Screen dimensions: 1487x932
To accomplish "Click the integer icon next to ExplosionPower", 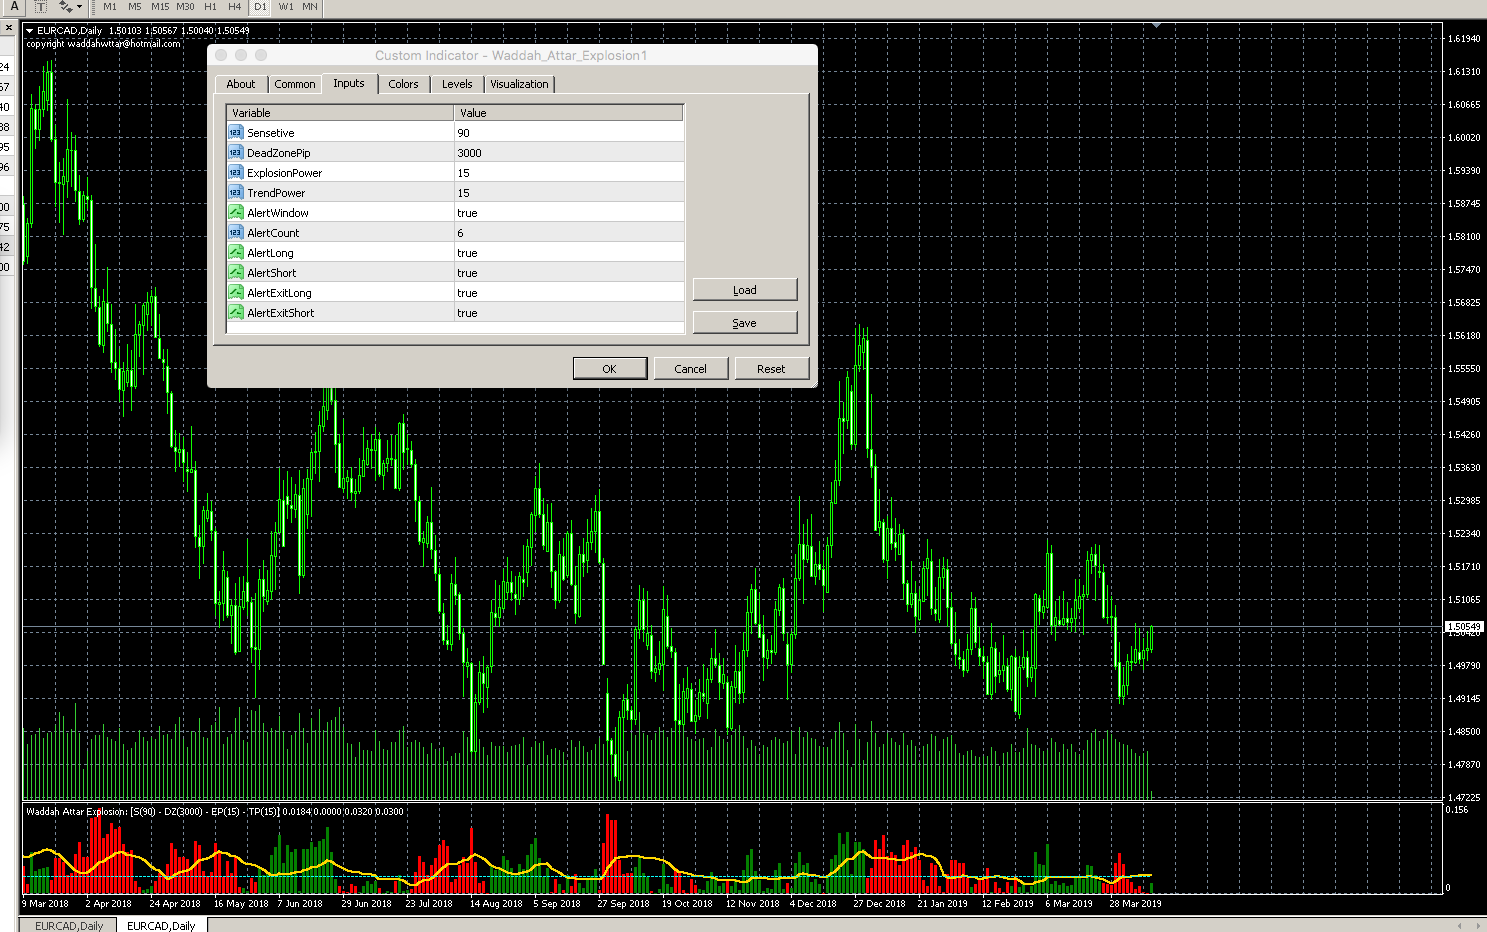I will pos(236,173).
